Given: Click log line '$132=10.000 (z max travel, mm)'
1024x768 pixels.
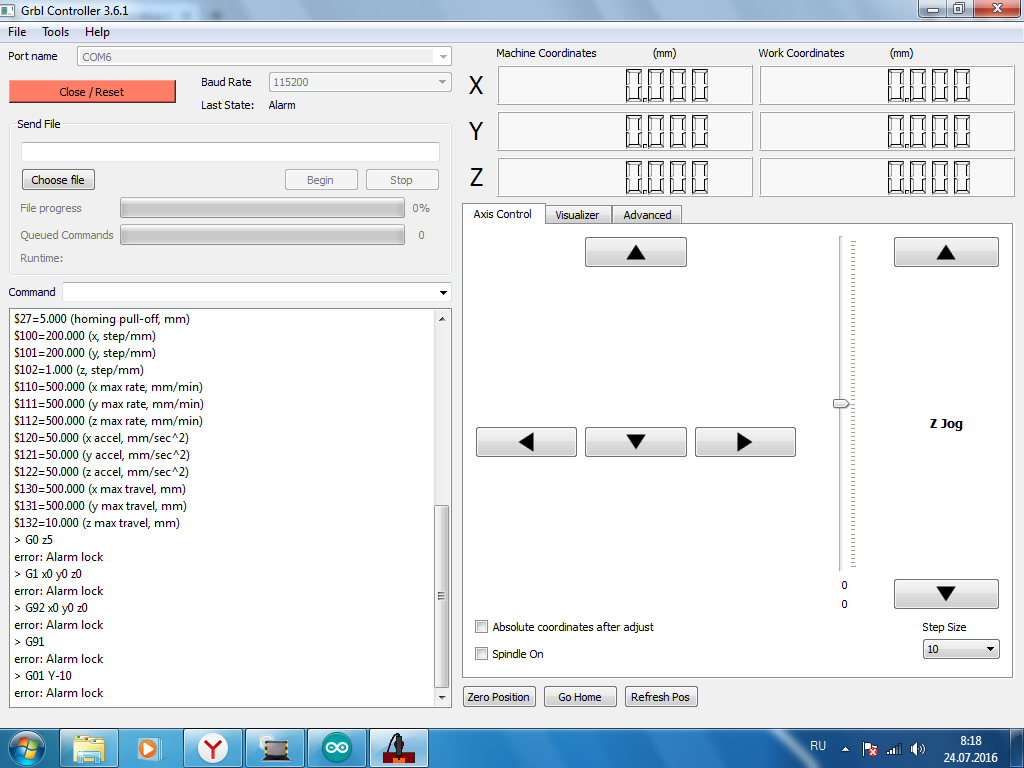Looking at the screenshot, I should (97, 523).
